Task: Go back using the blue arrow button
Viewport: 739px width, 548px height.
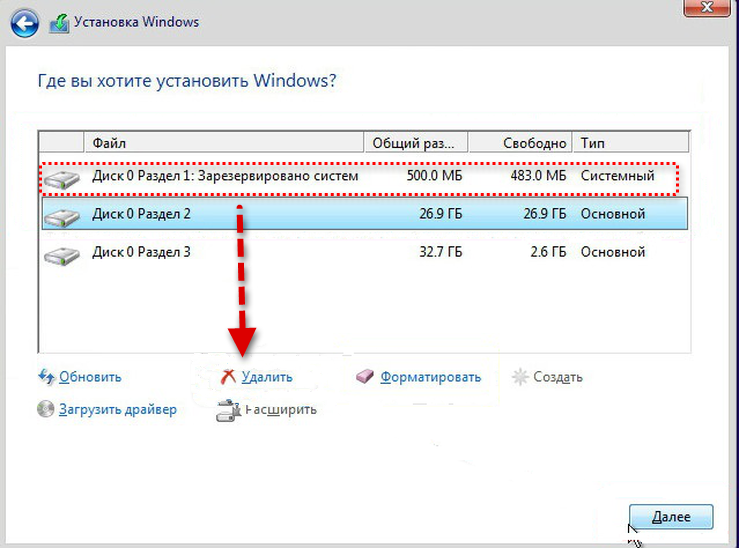Action: pos(25,23)
